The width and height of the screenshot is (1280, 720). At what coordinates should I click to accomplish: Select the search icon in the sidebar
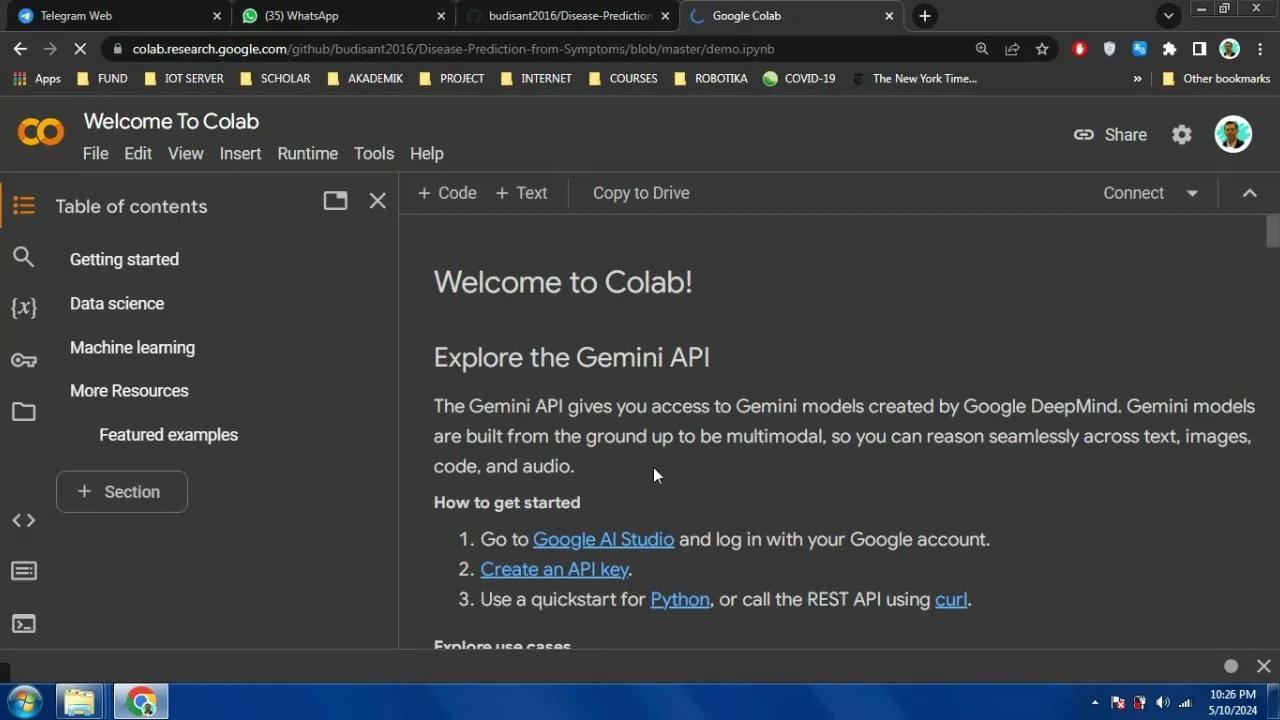point(24,257)
